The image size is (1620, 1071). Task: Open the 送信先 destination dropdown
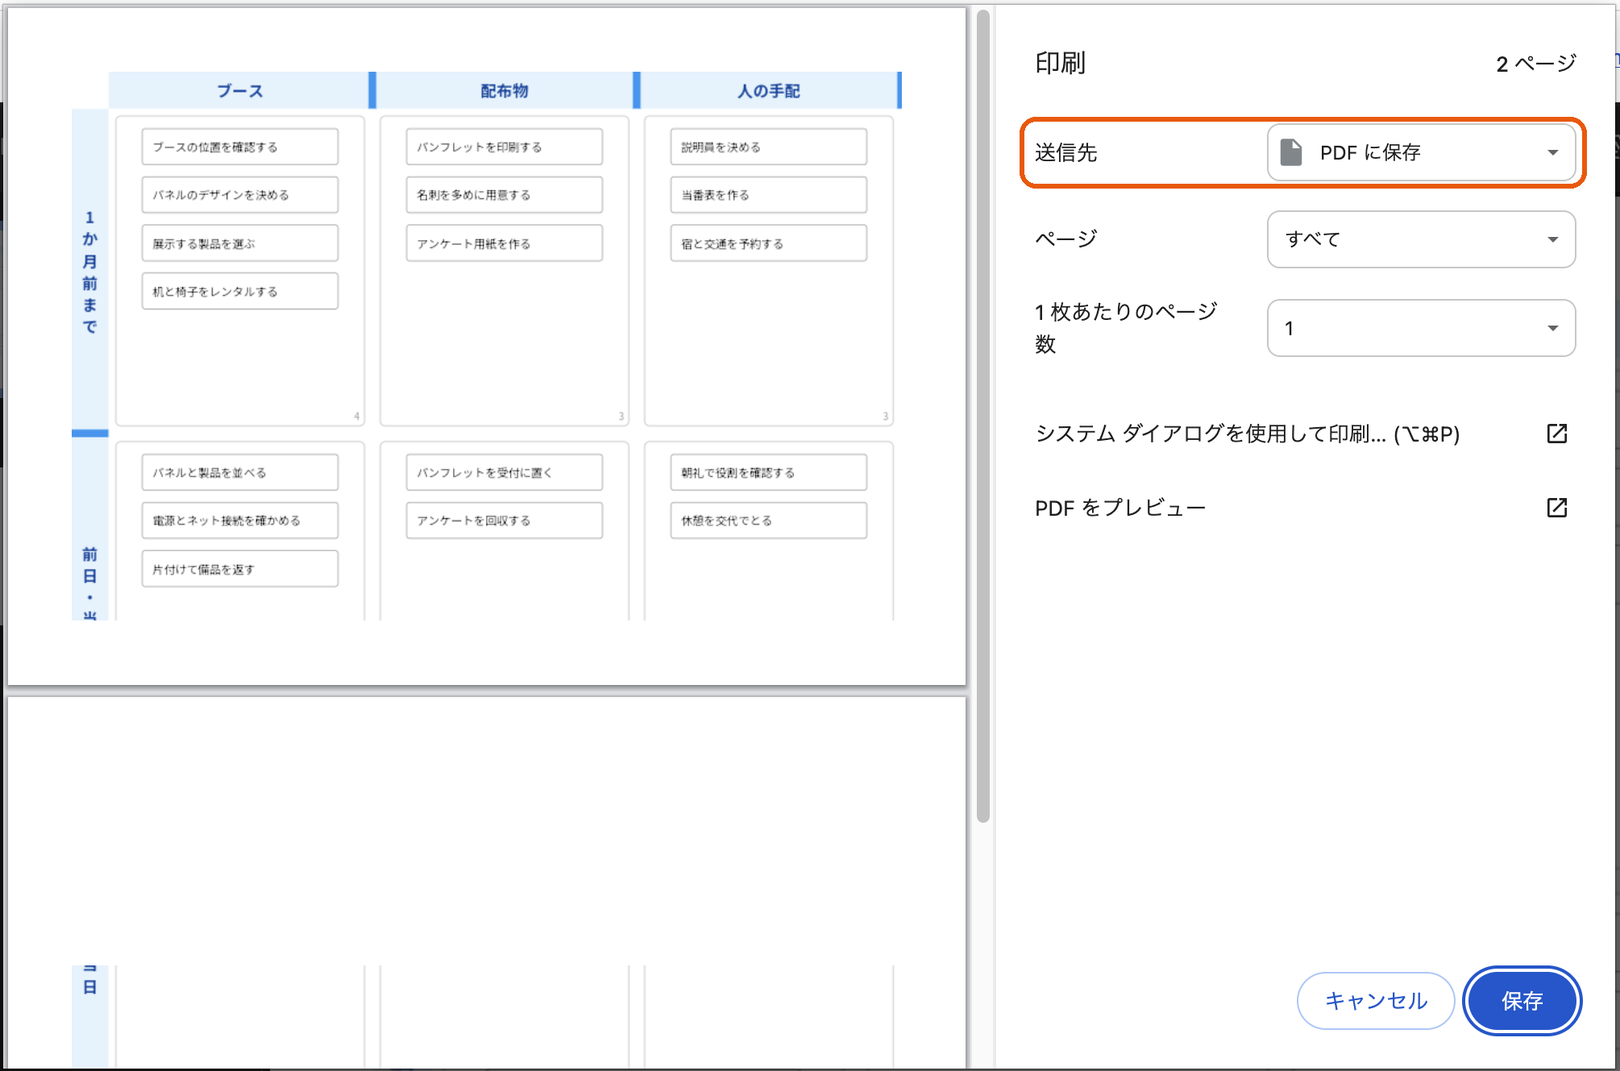(x=1421, y=152)
